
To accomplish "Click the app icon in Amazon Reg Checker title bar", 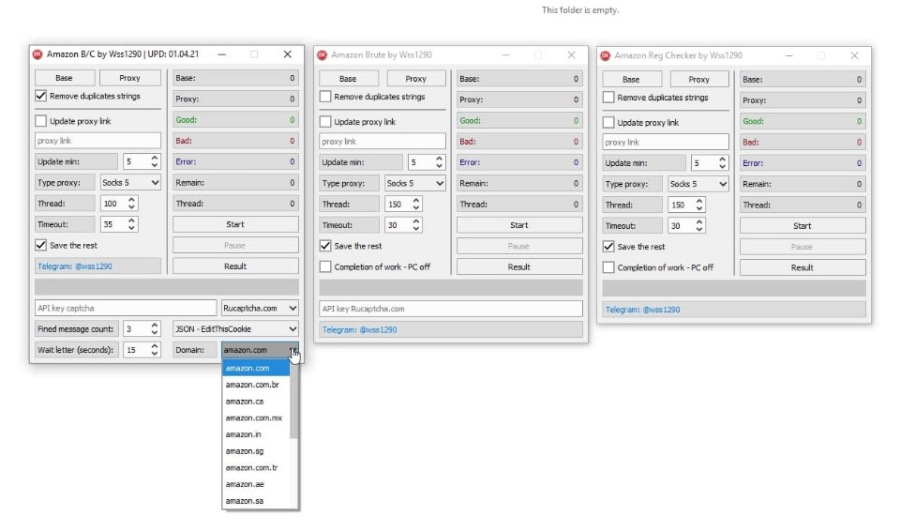I will click(x=605, y=56).
